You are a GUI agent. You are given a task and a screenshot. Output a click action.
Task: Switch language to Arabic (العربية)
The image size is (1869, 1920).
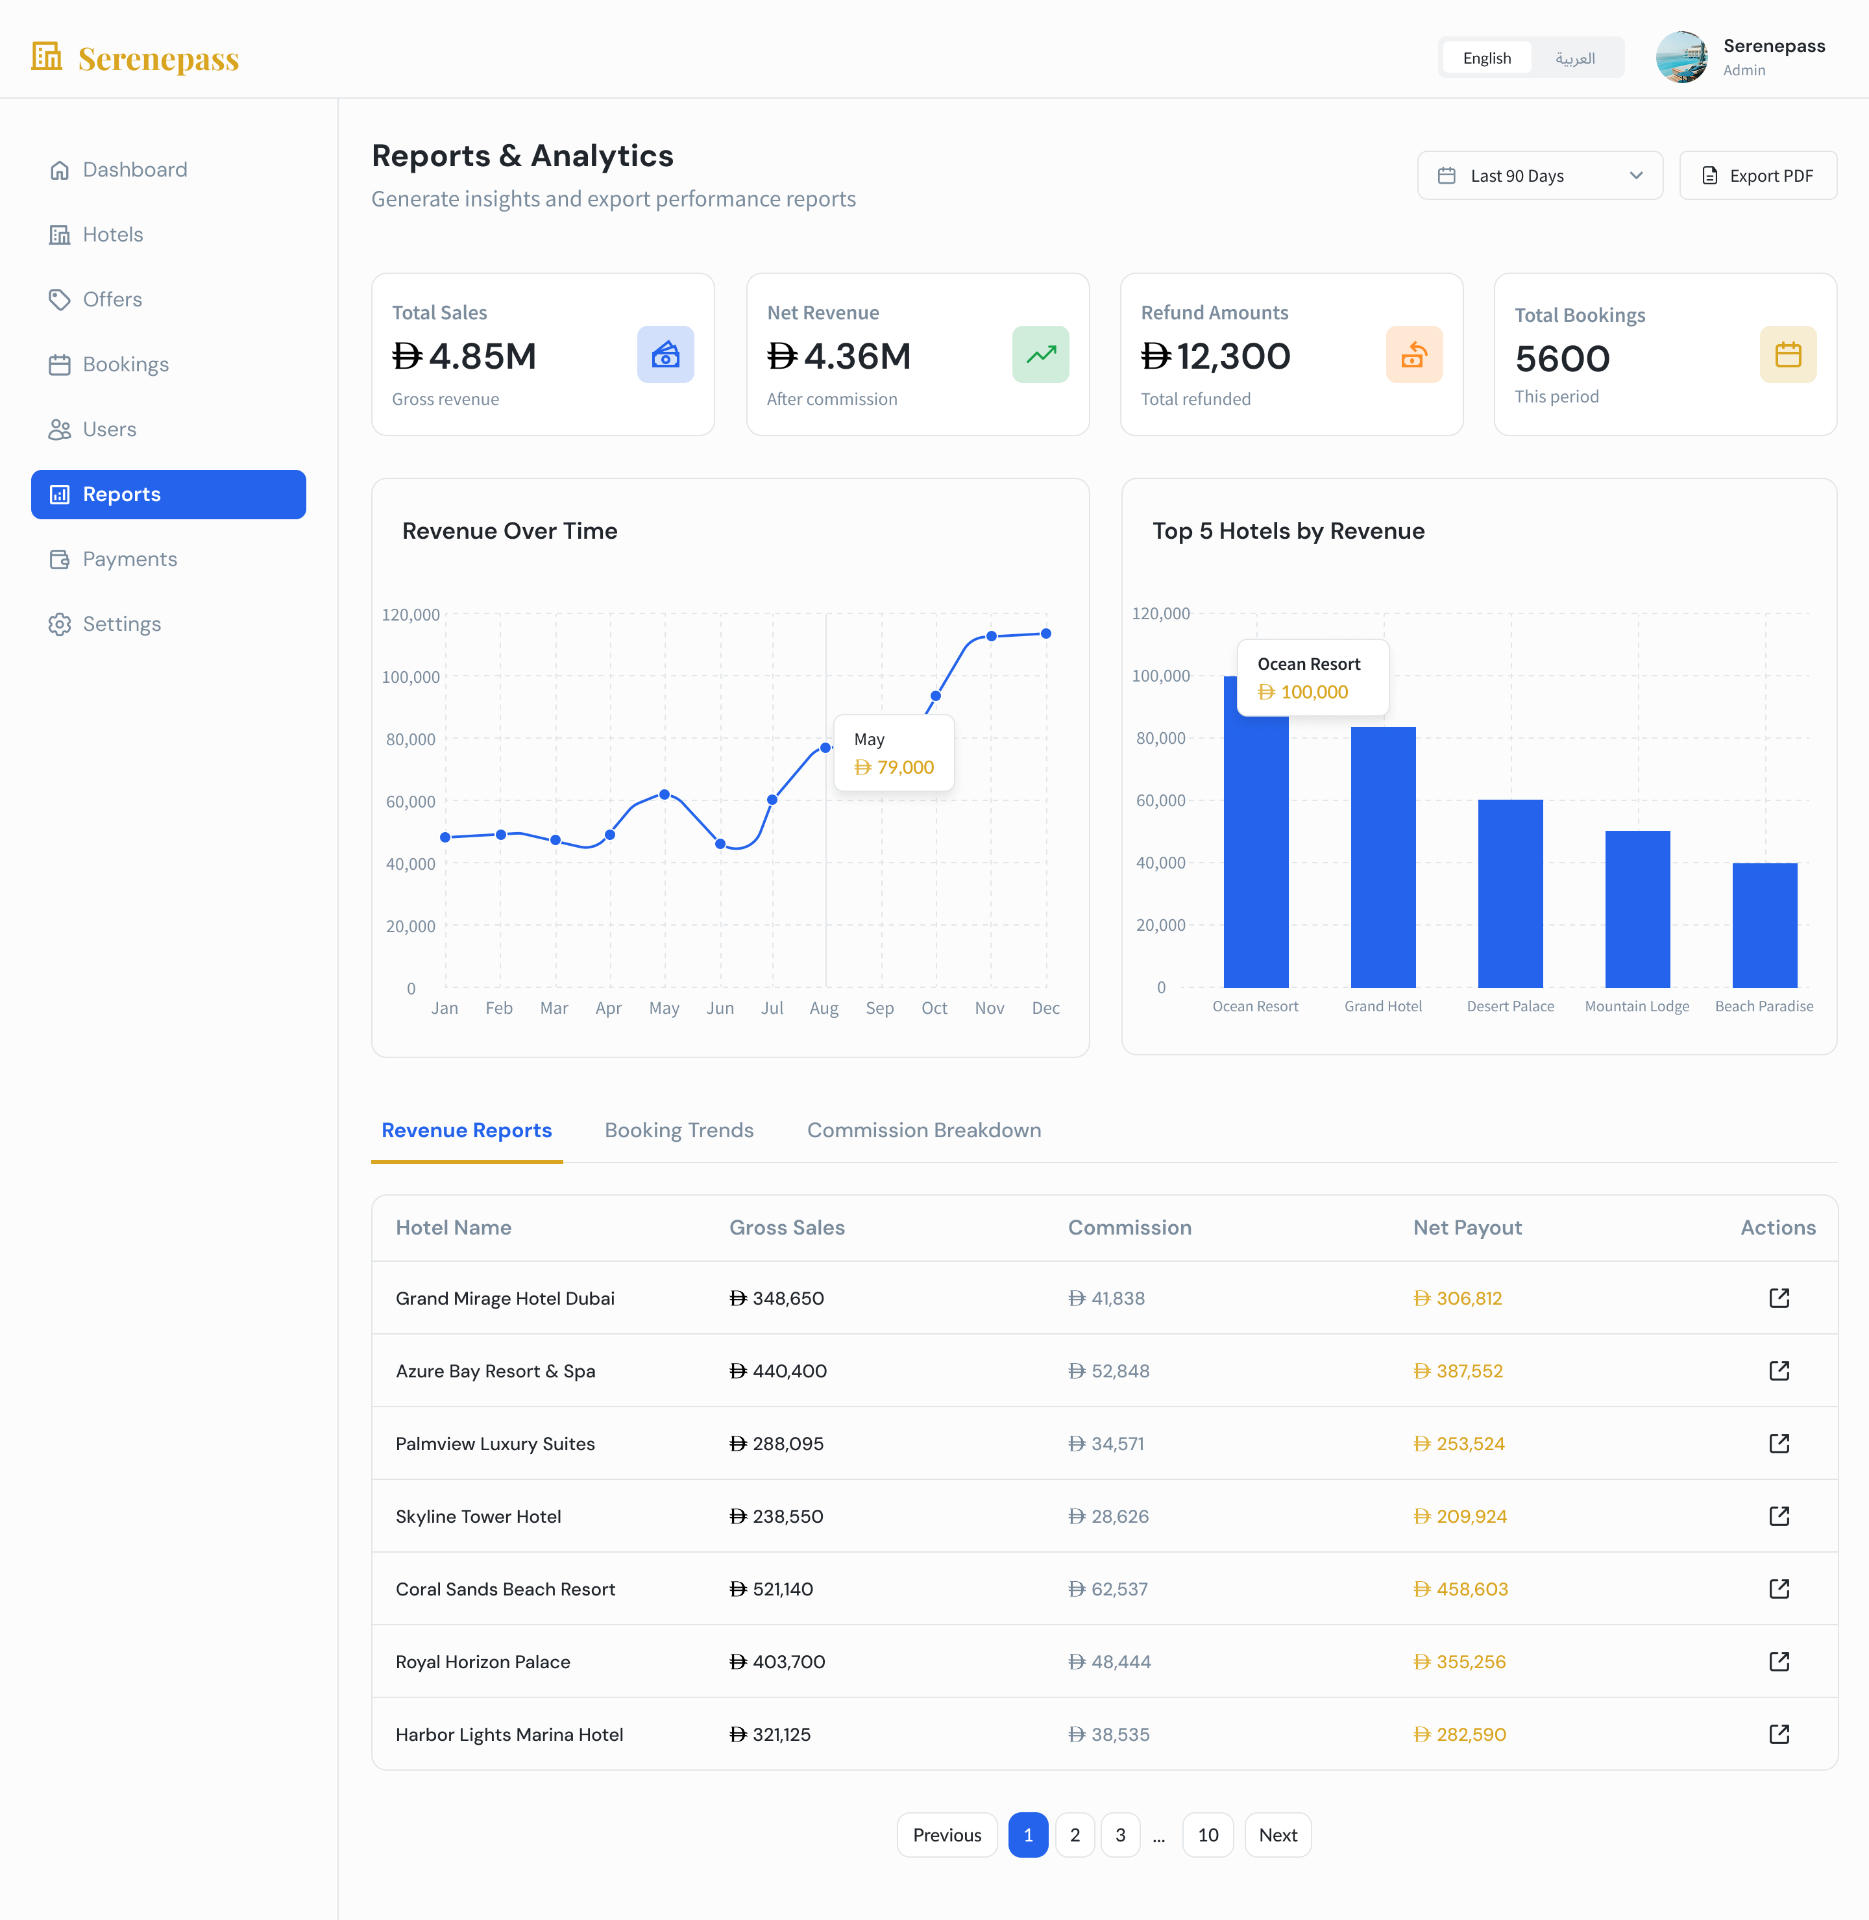1575,58
